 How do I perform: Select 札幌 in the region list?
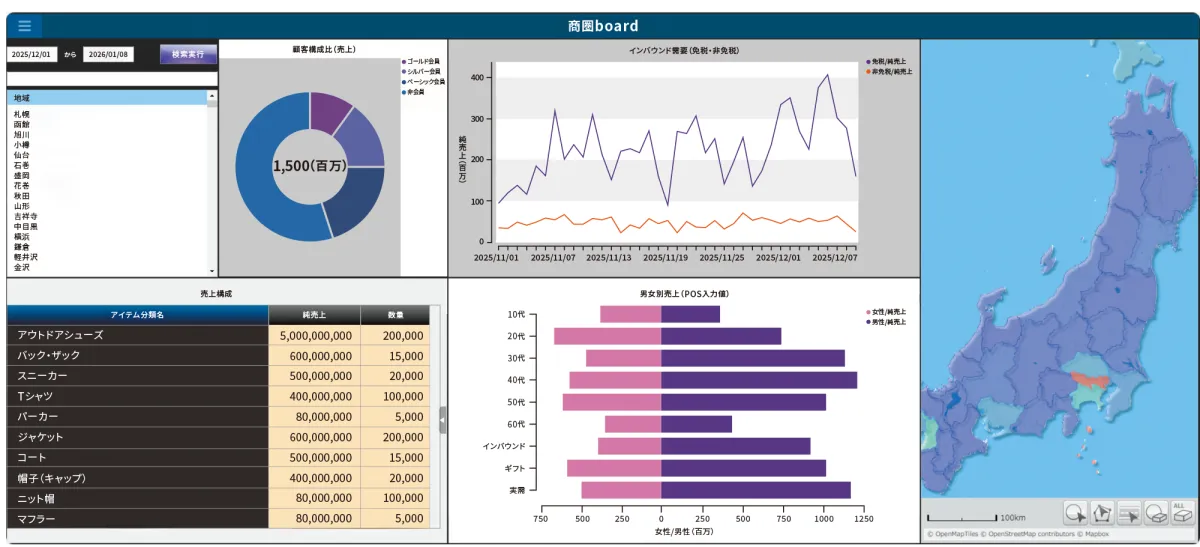tap(22, 114)
